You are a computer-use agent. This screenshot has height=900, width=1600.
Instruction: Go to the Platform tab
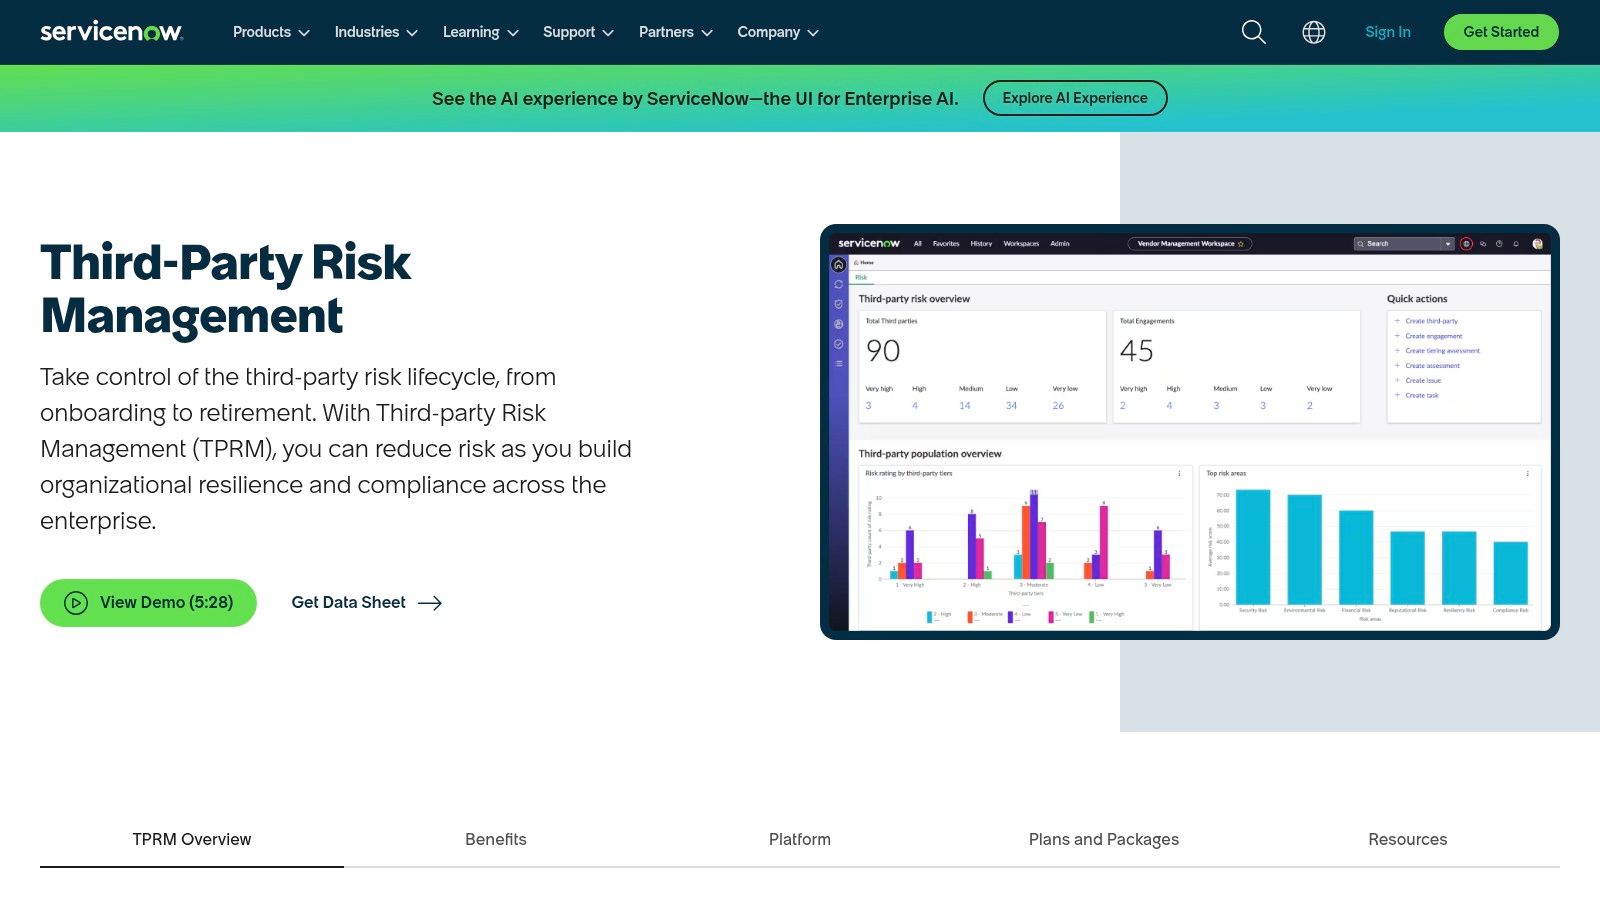point(800,839)
